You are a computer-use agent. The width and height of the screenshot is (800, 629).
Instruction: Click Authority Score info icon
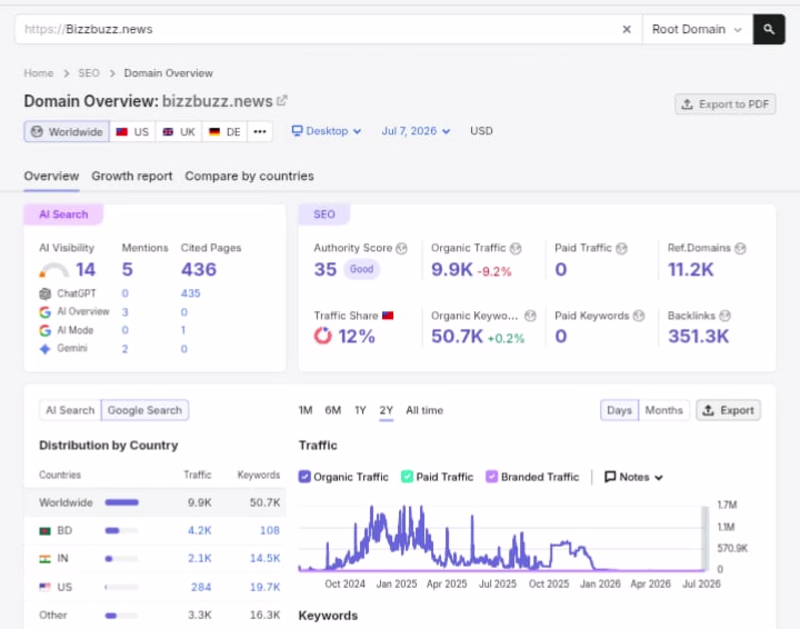402,248
